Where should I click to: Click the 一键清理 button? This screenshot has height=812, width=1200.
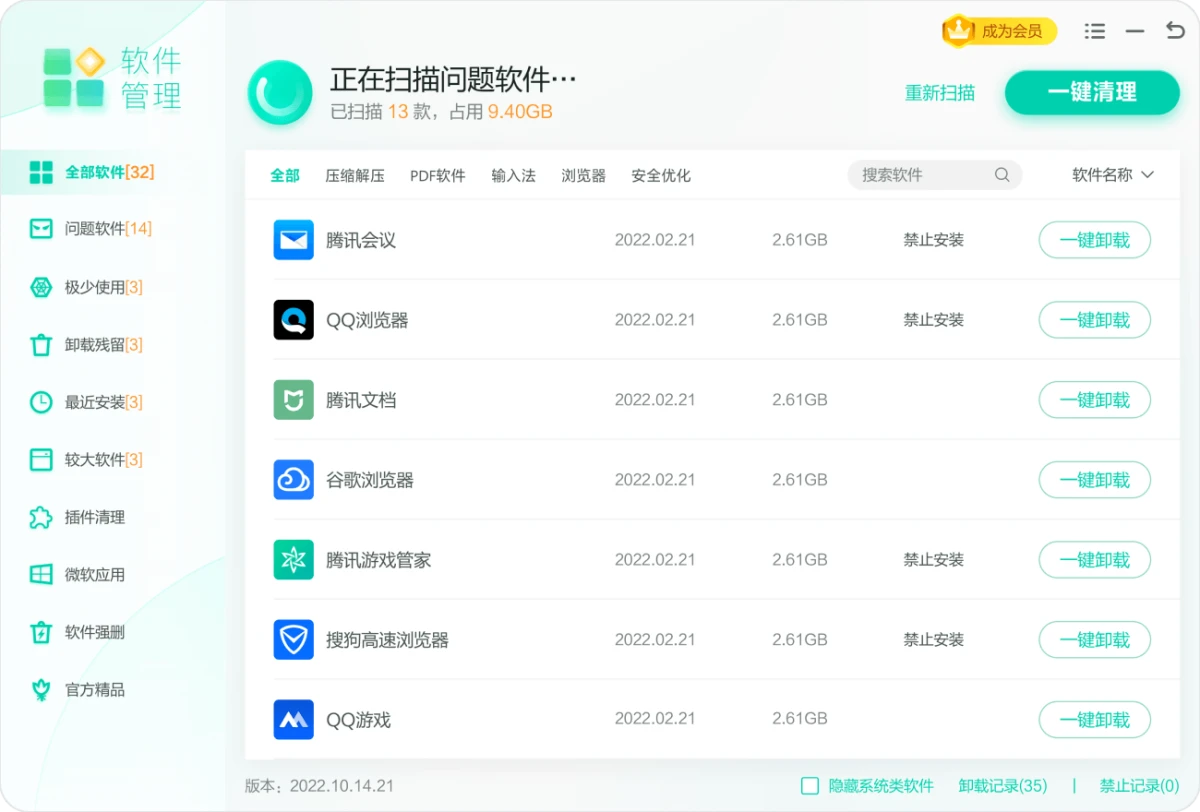[x=1092, y=92]
